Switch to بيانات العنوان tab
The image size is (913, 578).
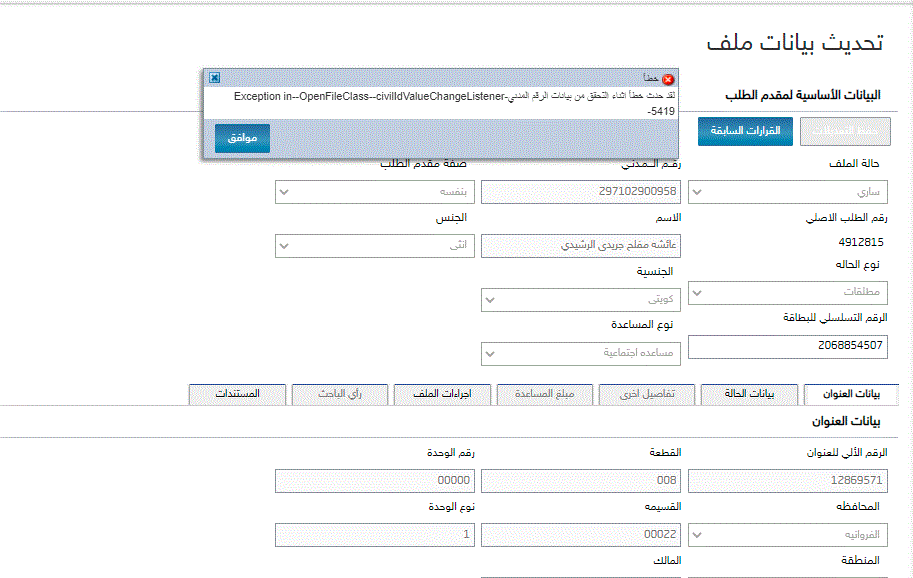point(851,394)
